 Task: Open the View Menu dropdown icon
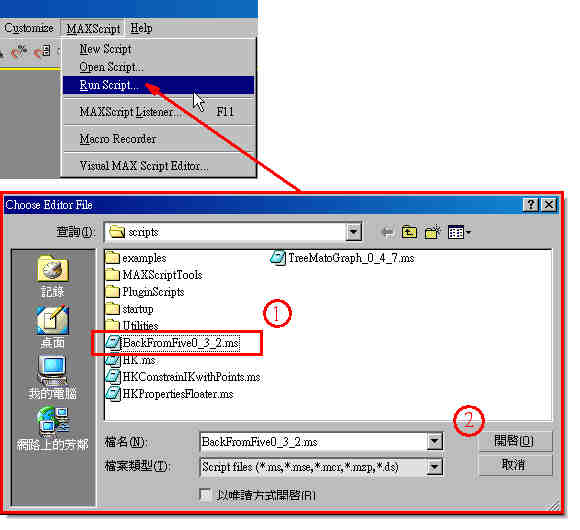[459, 232]
